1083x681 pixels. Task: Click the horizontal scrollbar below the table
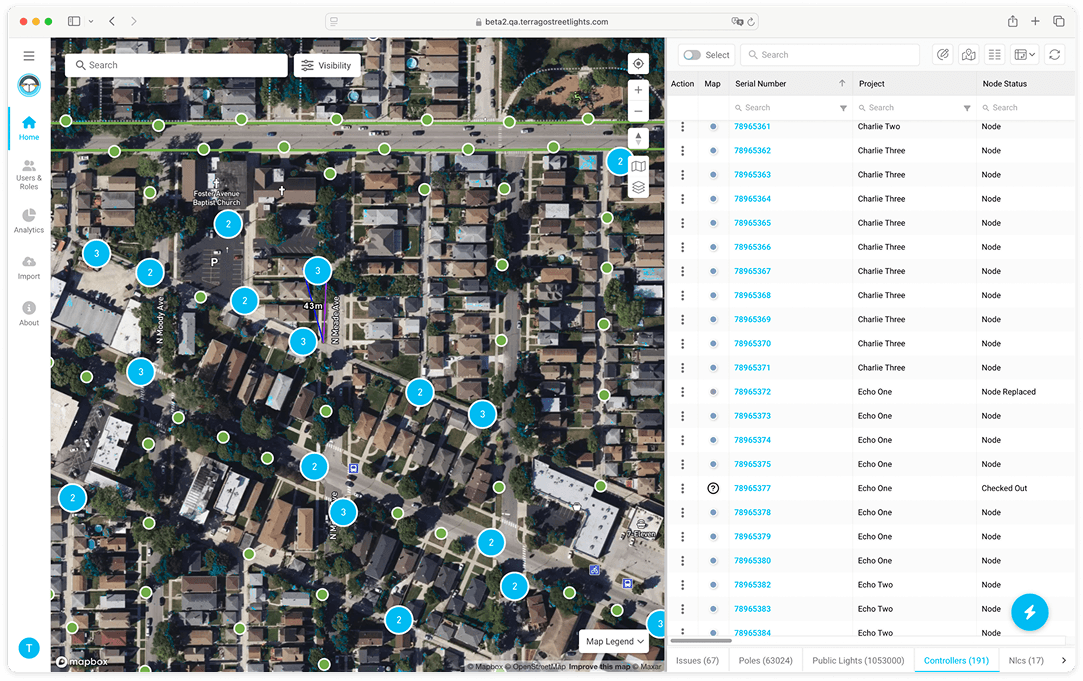click(700, 641)
